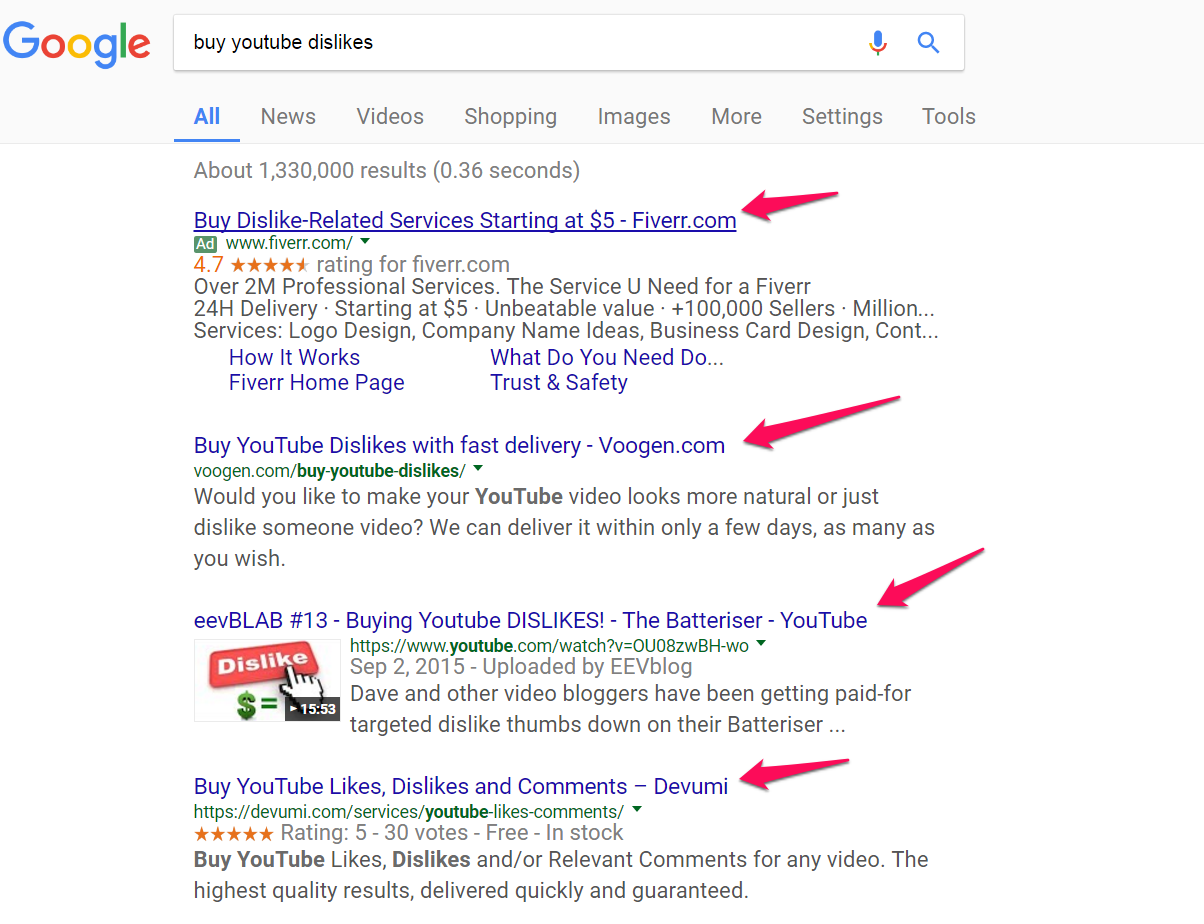Click the devumi.com services URL text
Image resolution: width=1204 pixels, height=924 pixels.
[x=409, y=813]
